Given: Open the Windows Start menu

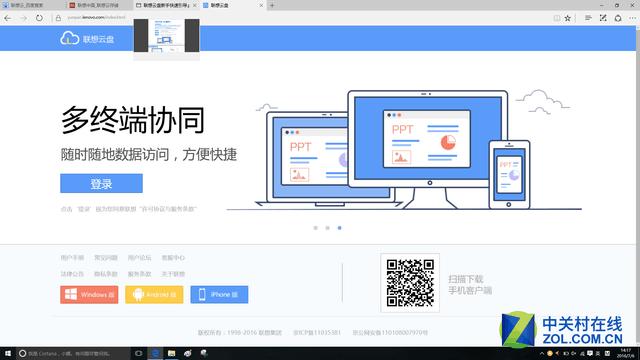Looking at the screenshot, I should coord(8,353).
